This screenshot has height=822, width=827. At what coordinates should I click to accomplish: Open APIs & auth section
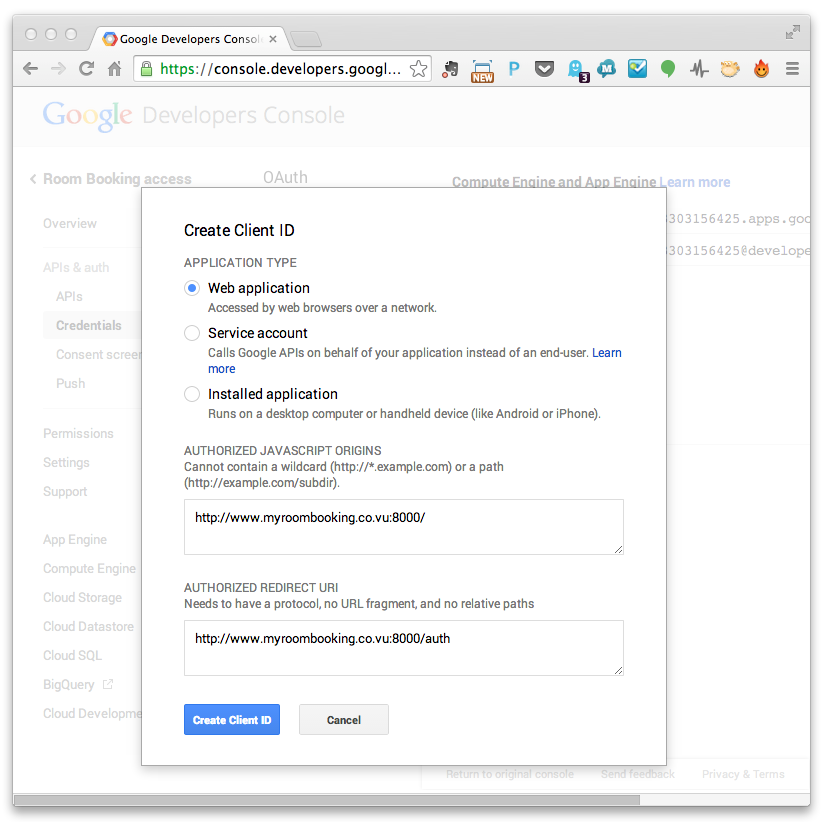click(76, 267)
